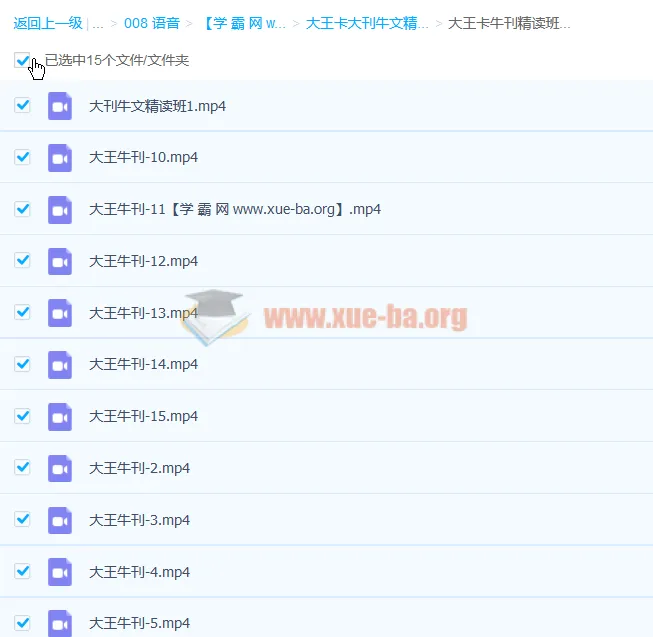Uncheck 大王牛刊-5.mp4 checkbox
Image resolution: width=653 pixels, height=637 pixels.
22,623
